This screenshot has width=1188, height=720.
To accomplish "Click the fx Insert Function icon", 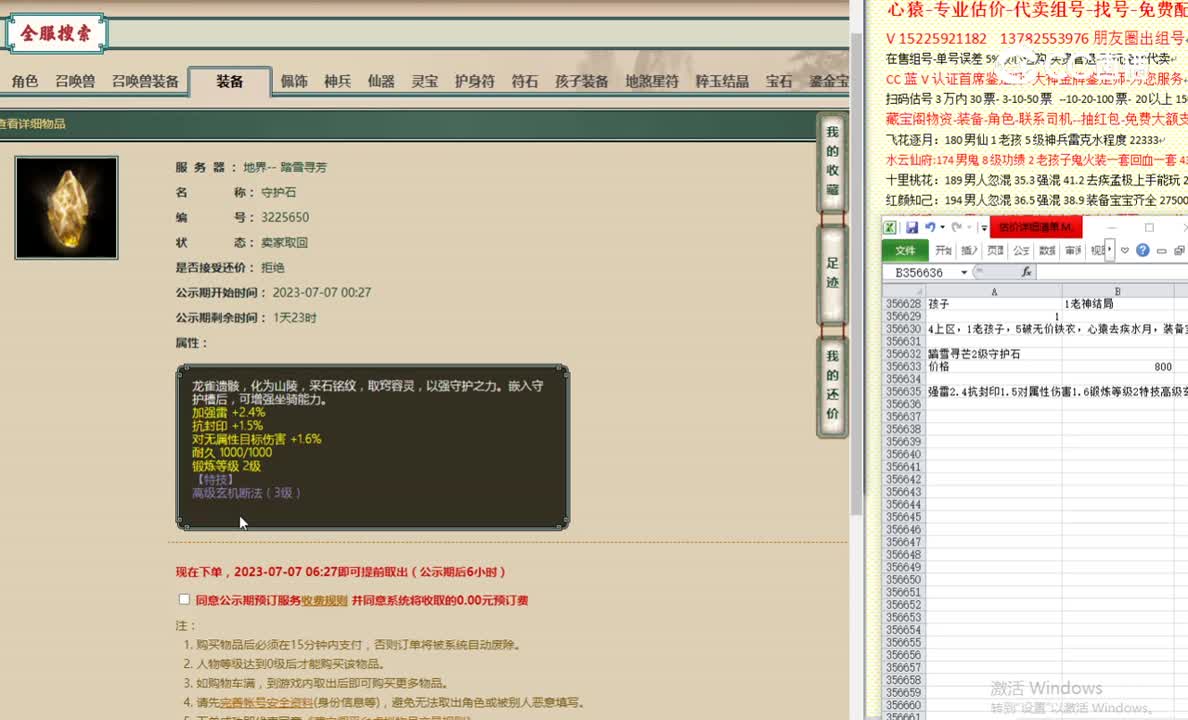I will pyautogui.click(x=1026, y=272).
